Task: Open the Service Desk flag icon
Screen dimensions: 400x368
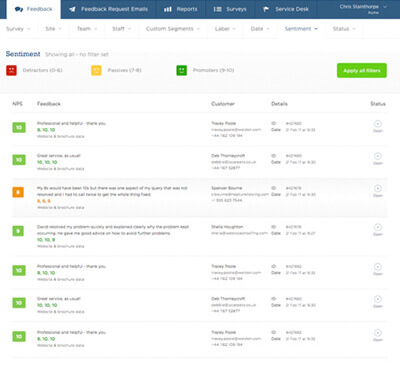Action: [266, 9]
